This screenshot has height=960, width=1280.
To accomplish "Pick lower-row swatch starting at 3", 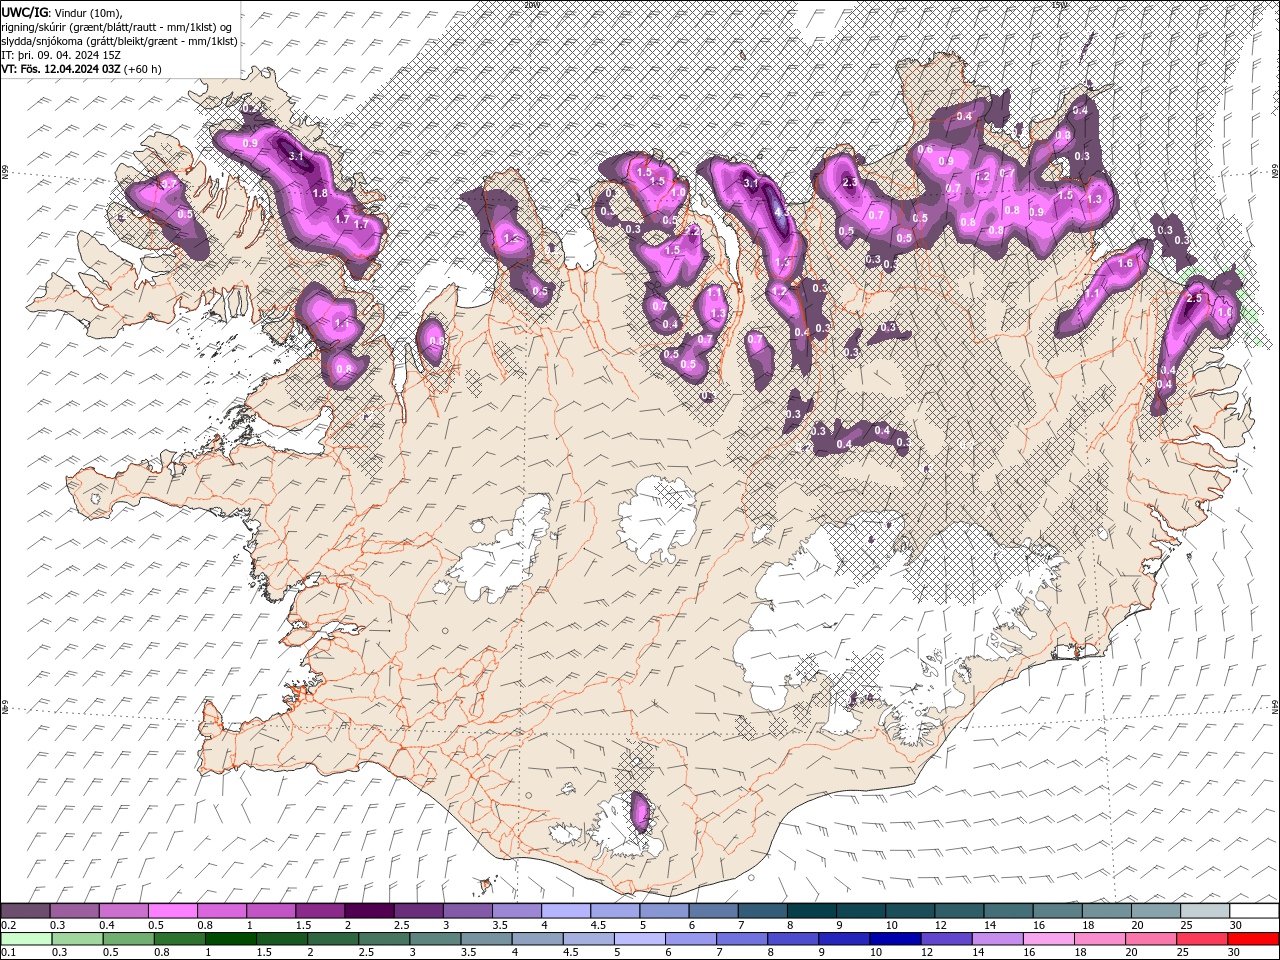I will point(435,939).
